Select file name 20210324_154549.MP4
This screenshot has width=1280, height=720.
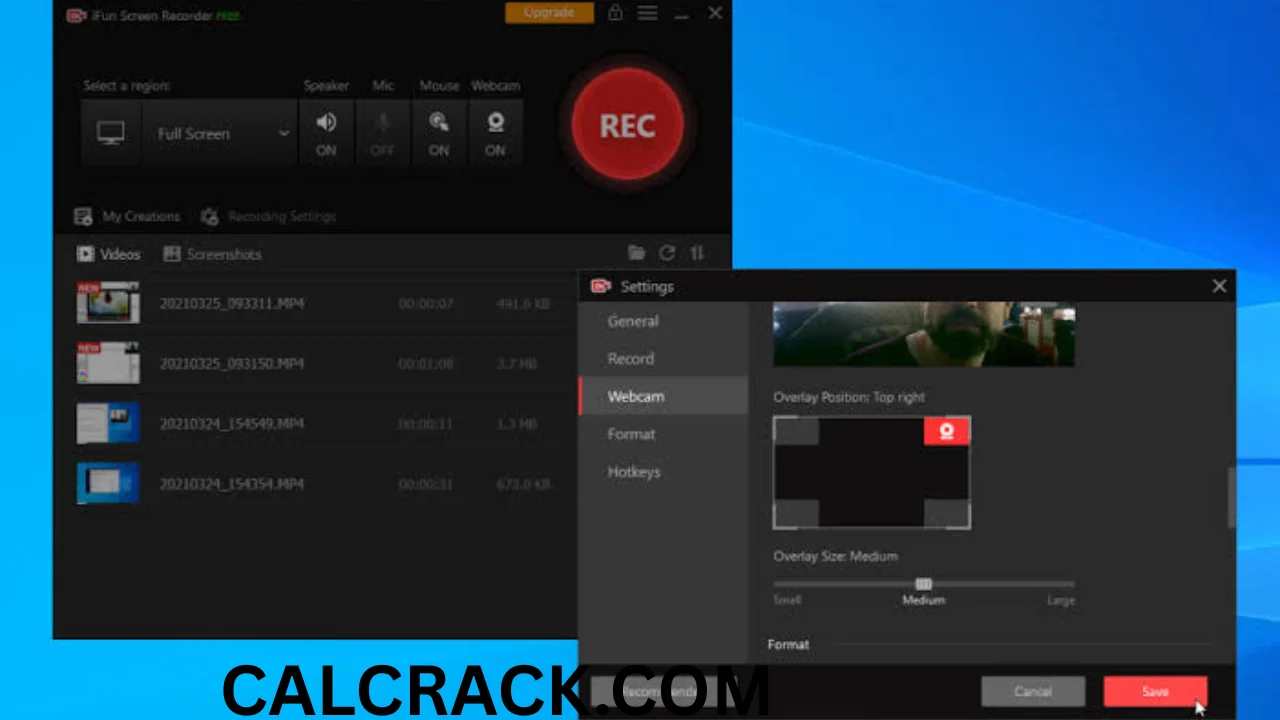point(231,423)
